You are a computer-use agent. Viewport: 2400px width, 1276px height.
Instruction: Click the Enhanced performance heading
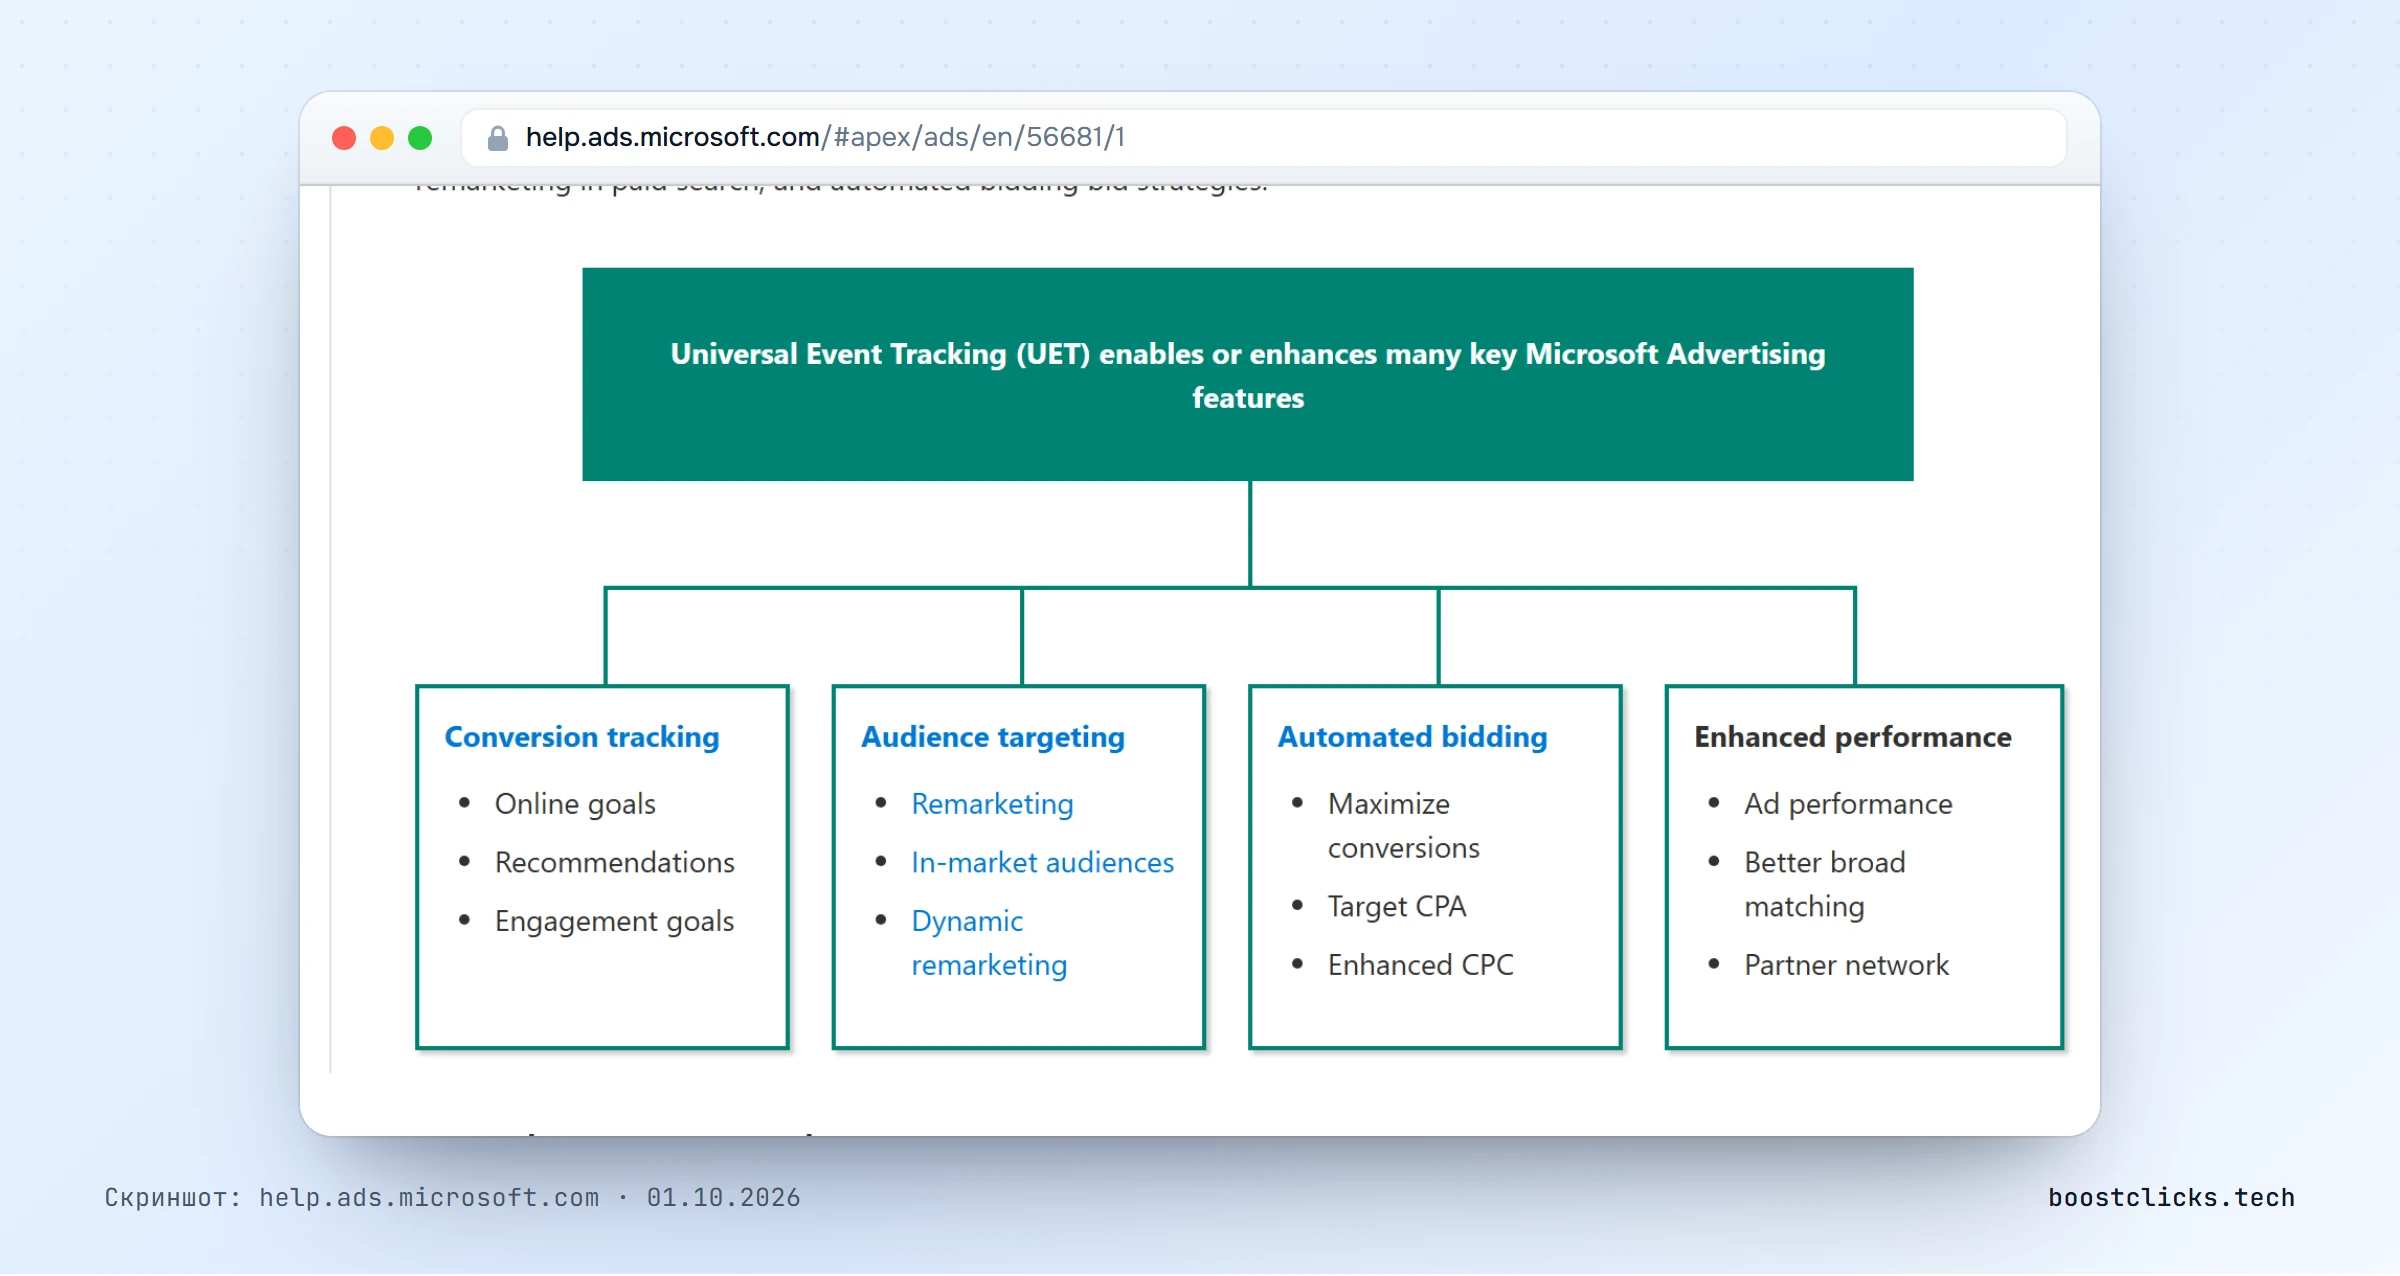point(1852,737)
